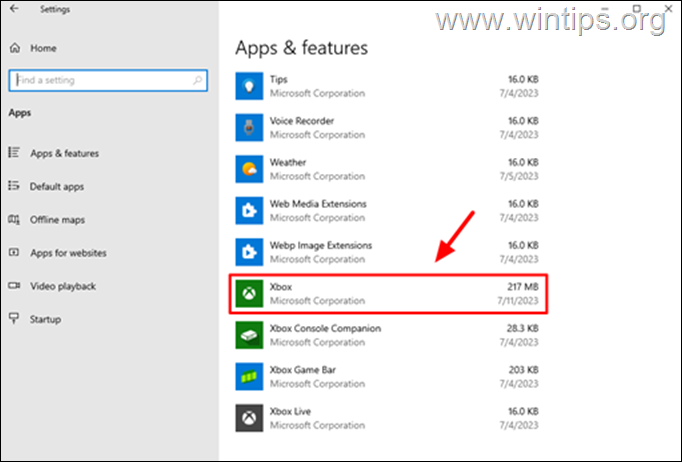Click the Startup icon in sidebar
This screenshot has width=682, height=462.
14,318
